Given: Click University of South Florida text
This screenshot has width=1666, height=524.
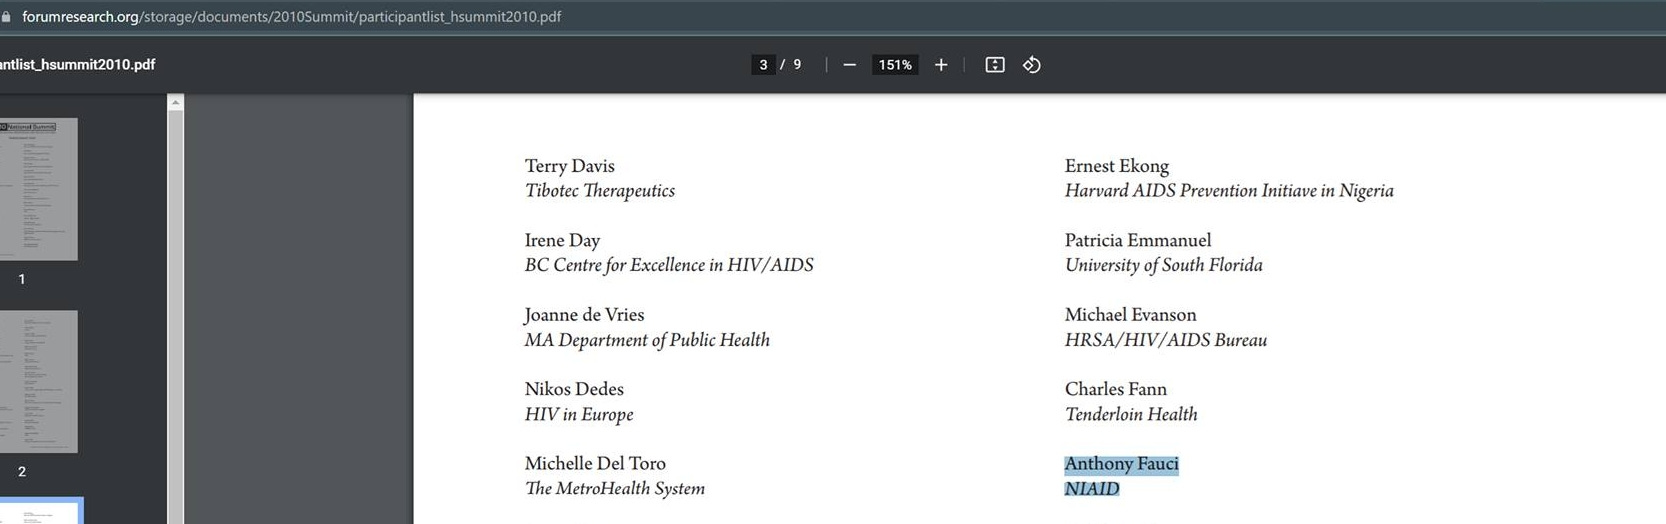Looking at the screenshot, I should click(x=1164, y=265).
